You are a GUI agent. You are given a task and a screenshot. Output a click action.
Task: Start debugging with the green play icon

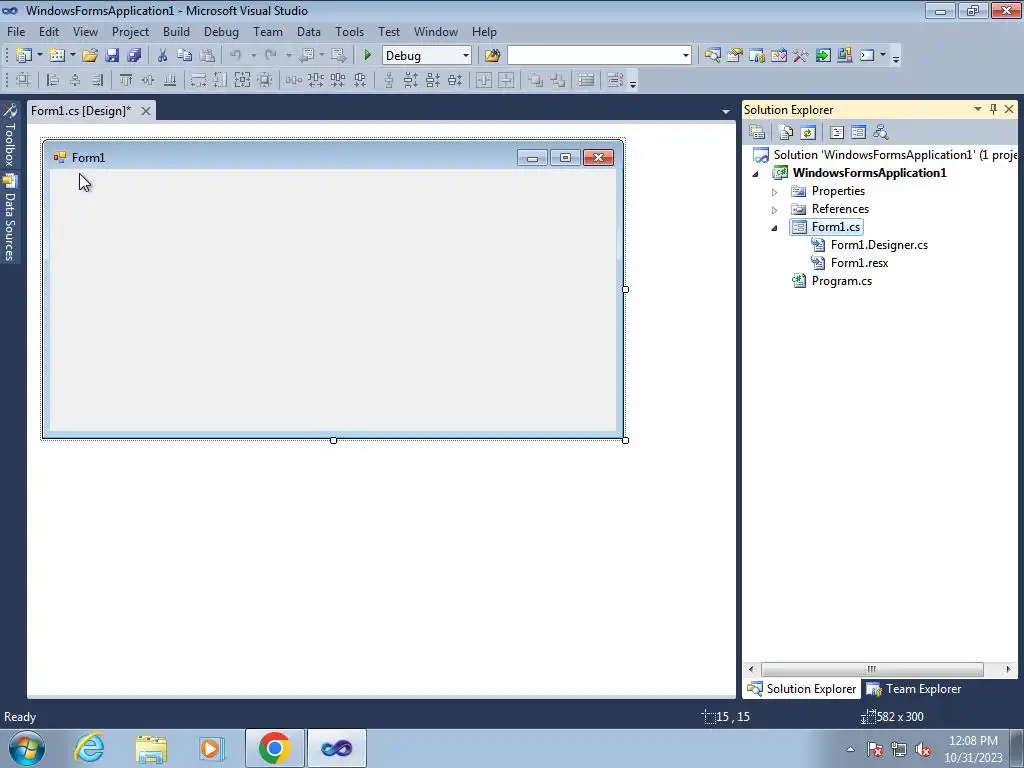[367, 56]
